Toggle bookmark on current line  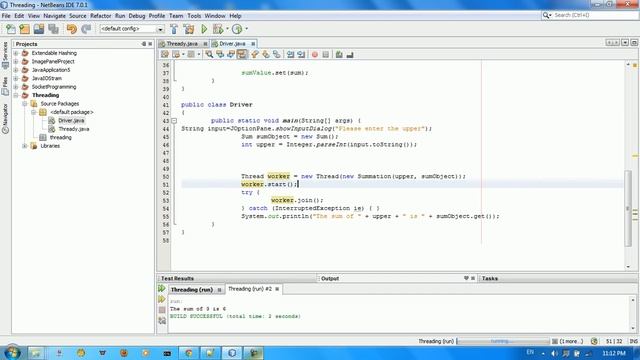pyautogui.click(x=277, y=54)
